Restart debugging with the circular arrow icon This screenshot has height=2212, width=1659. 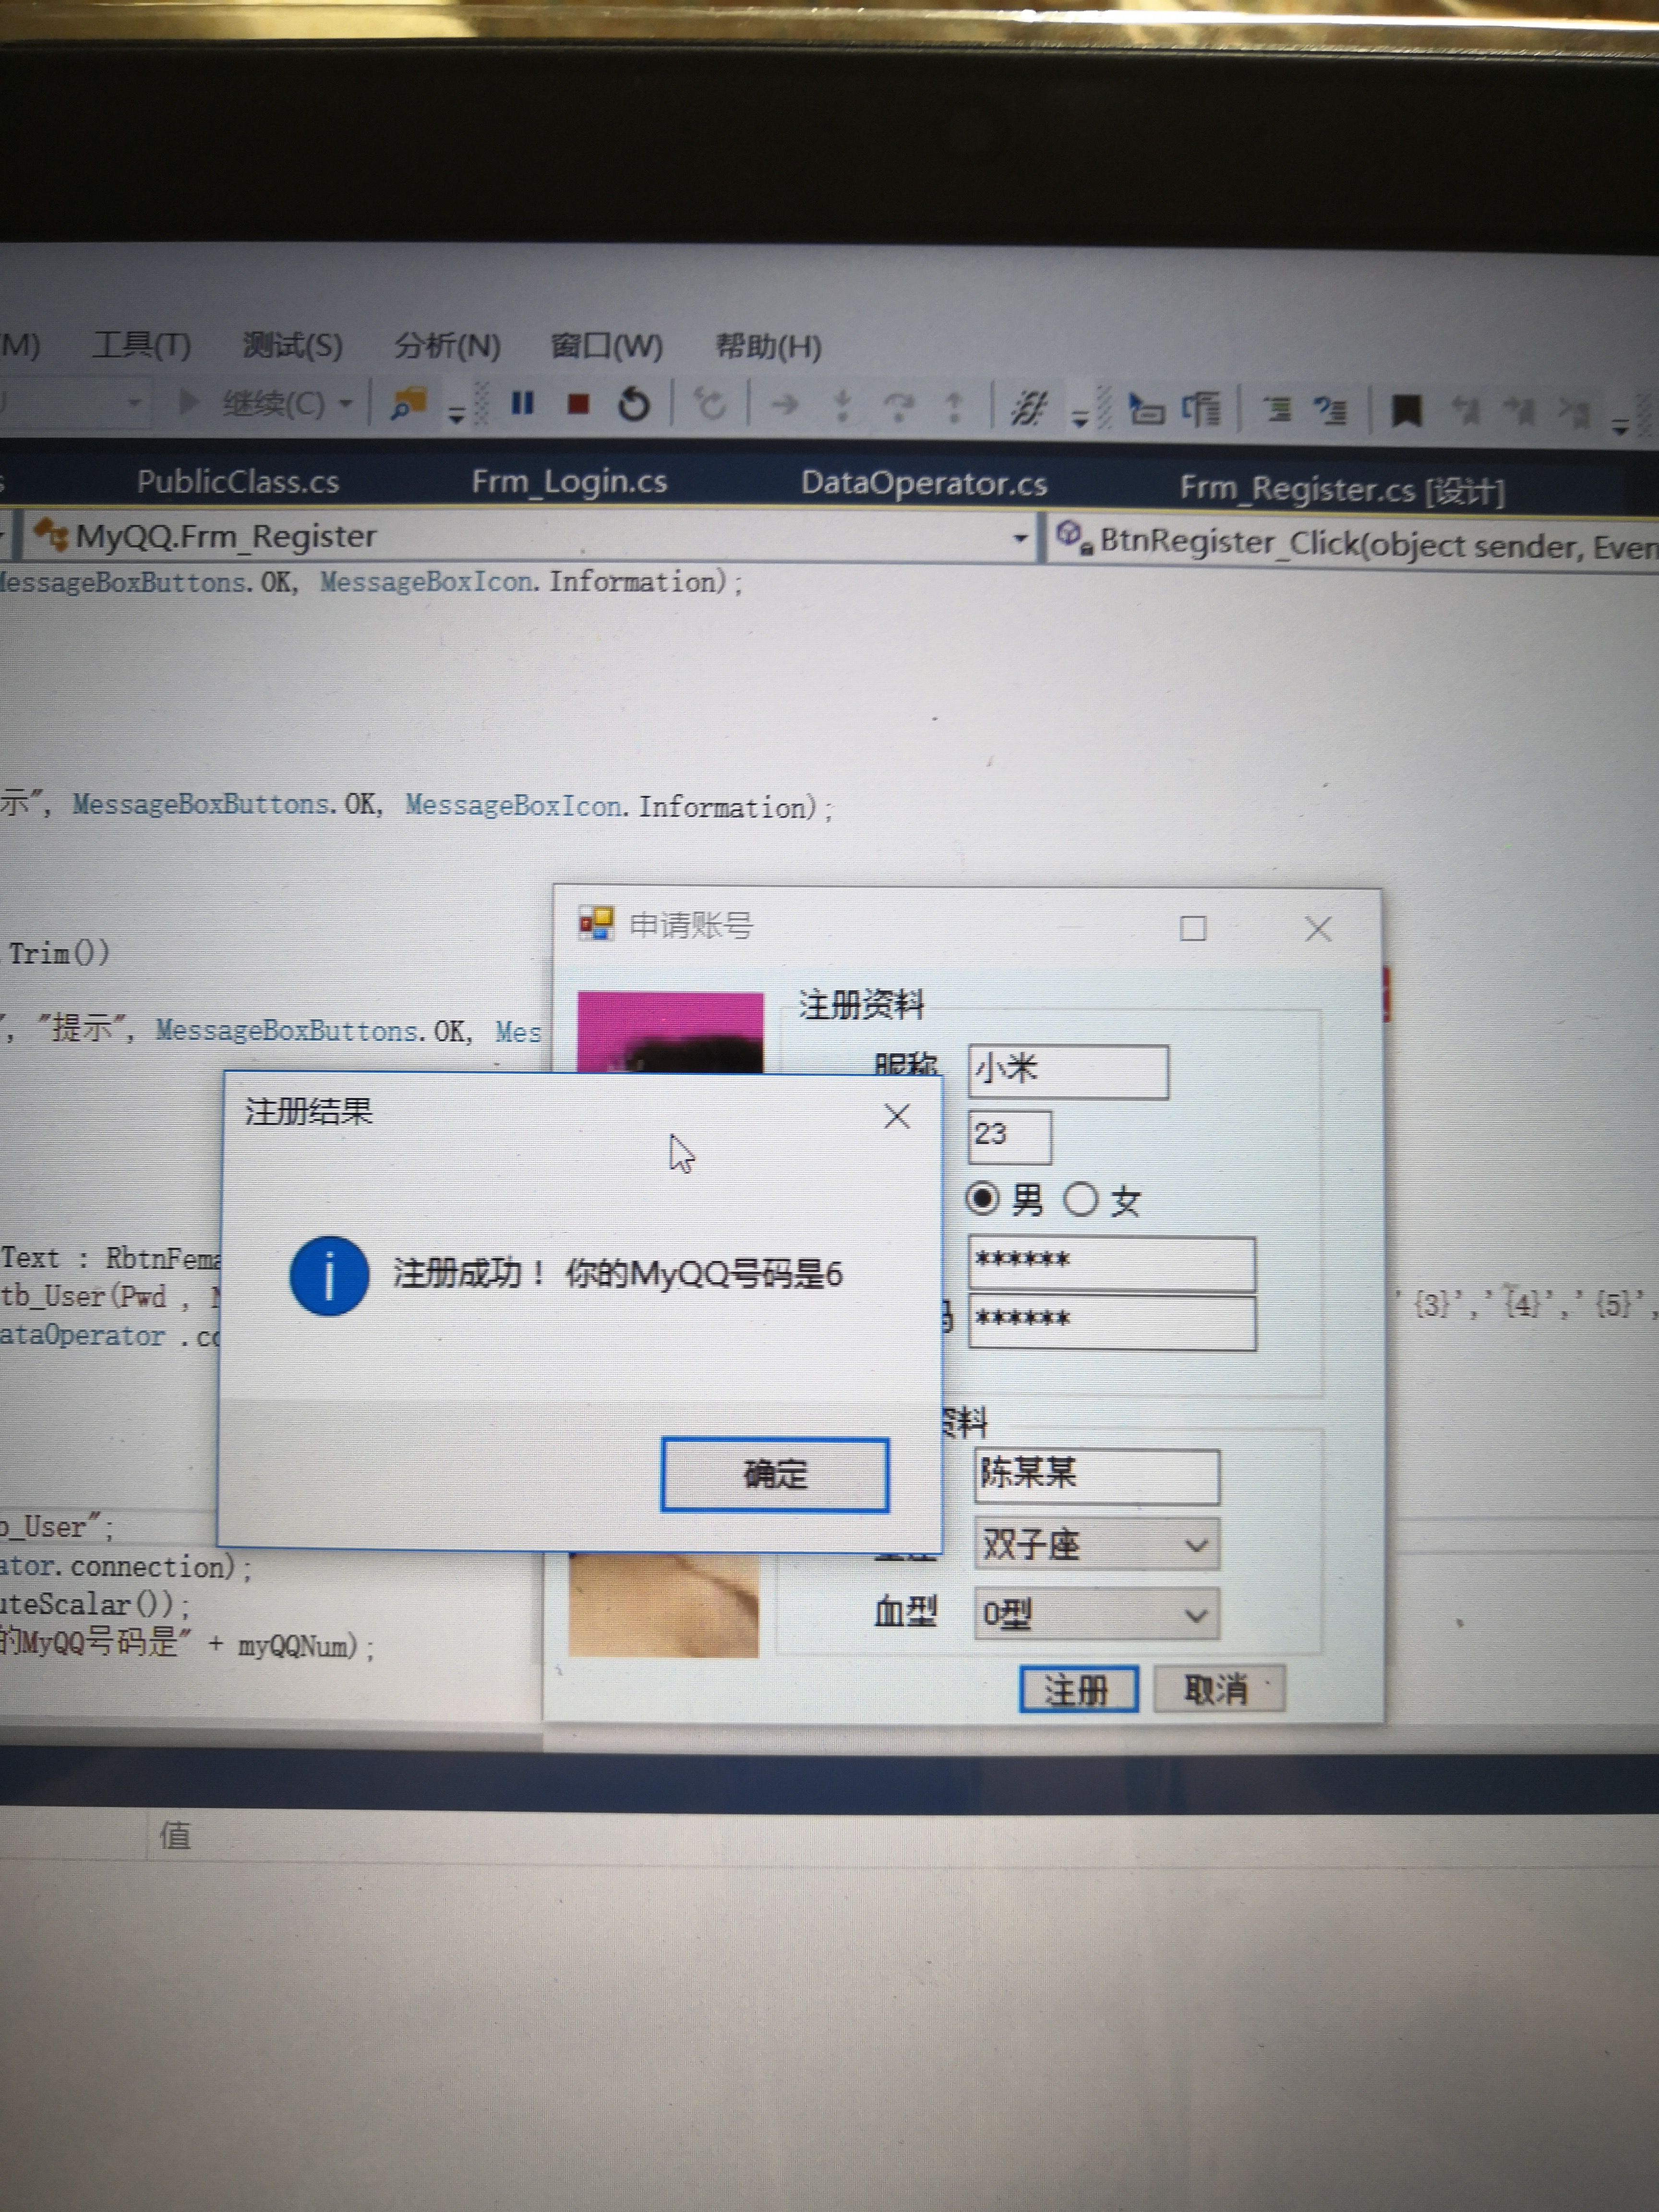tap(633, 404)
